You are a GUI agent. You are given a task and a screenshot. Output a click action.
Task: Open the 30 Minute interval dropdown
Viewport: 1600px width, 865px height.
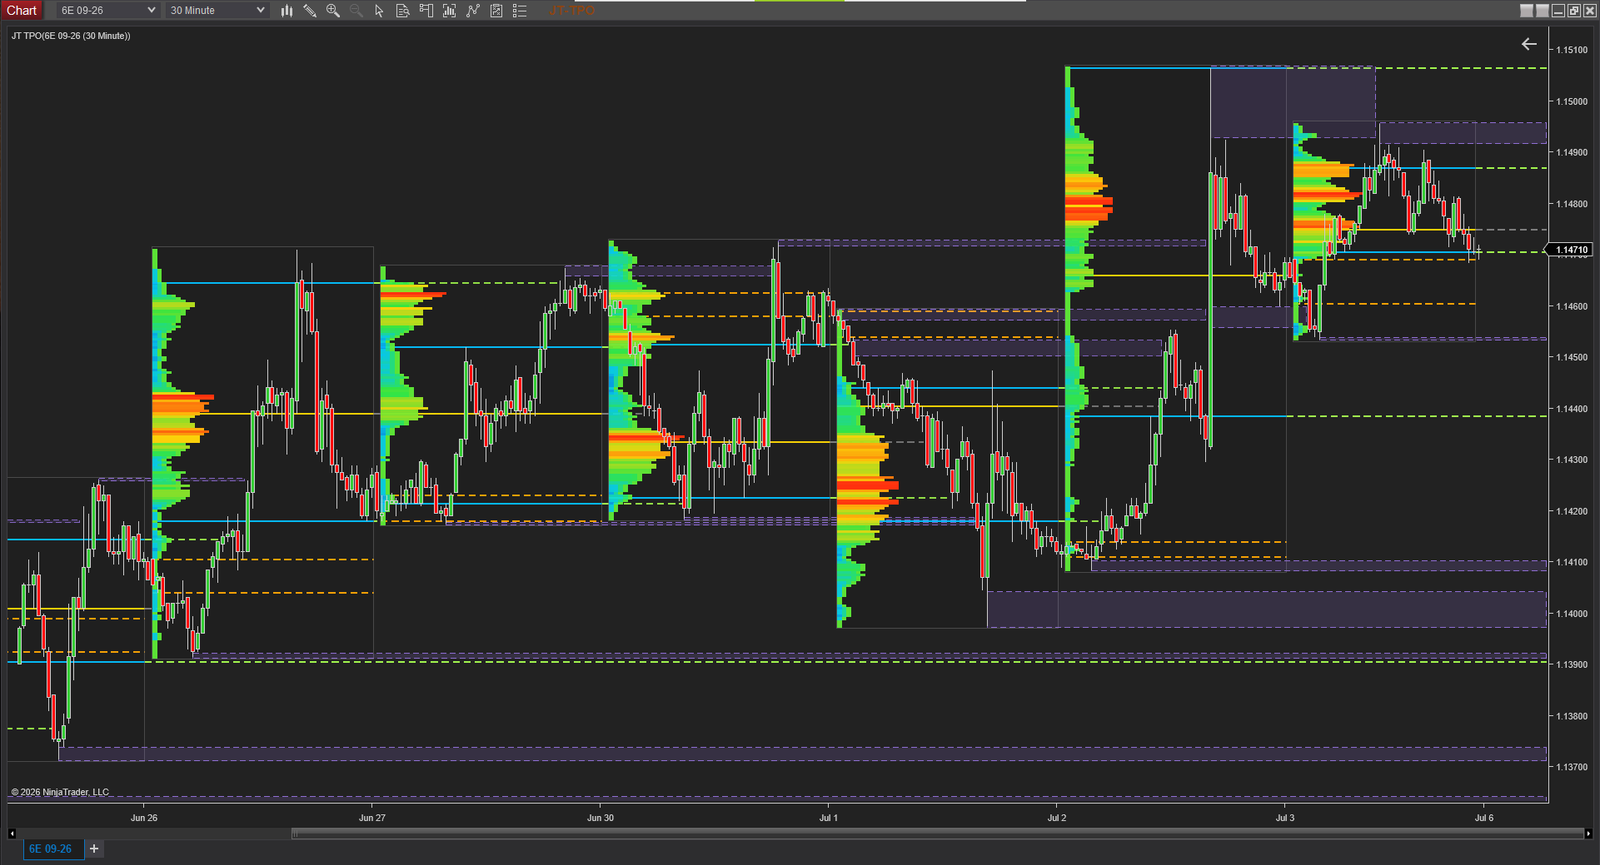pos(217,10)
